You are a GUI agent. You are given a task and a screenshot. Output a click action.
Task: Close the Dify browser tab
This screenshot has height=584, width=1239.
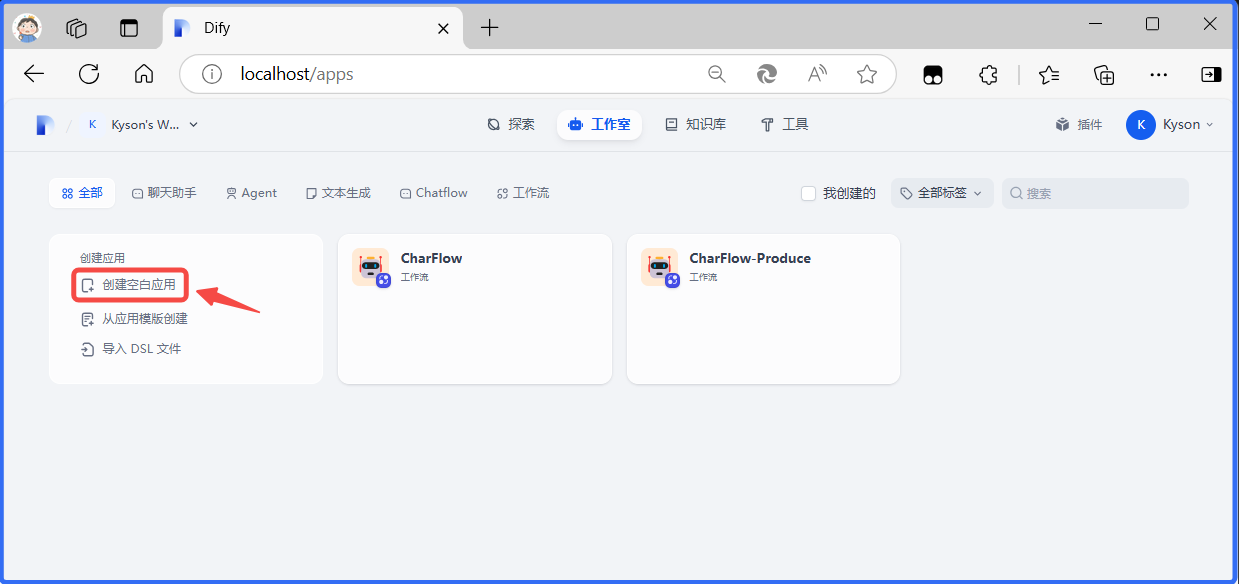pyautogui.click(x=443, y=28)
